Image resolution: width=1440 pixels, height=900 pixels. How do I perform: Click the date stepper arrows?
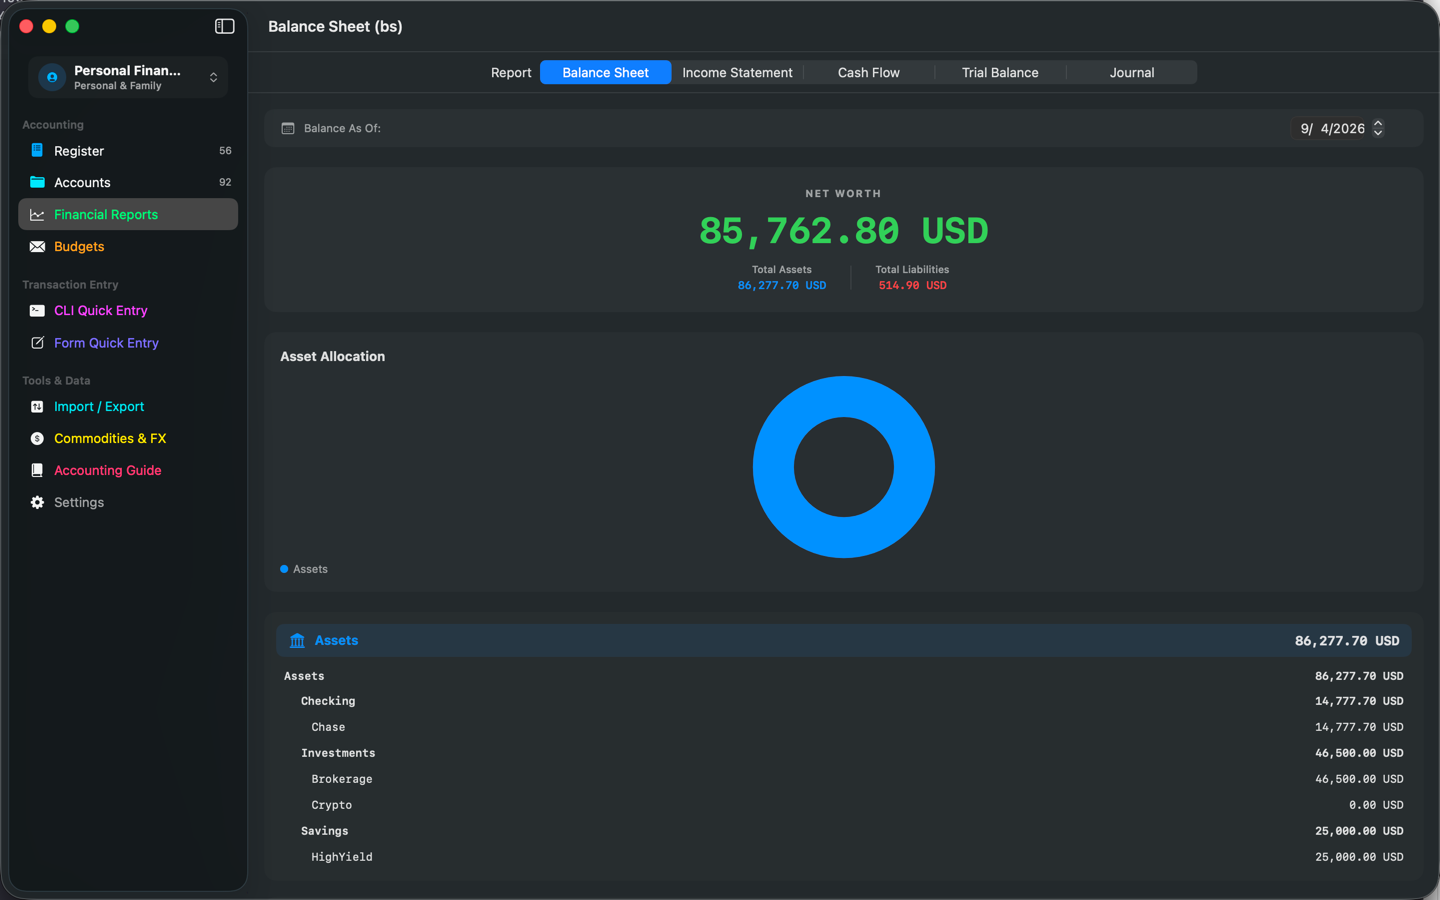click(1378, 128)
